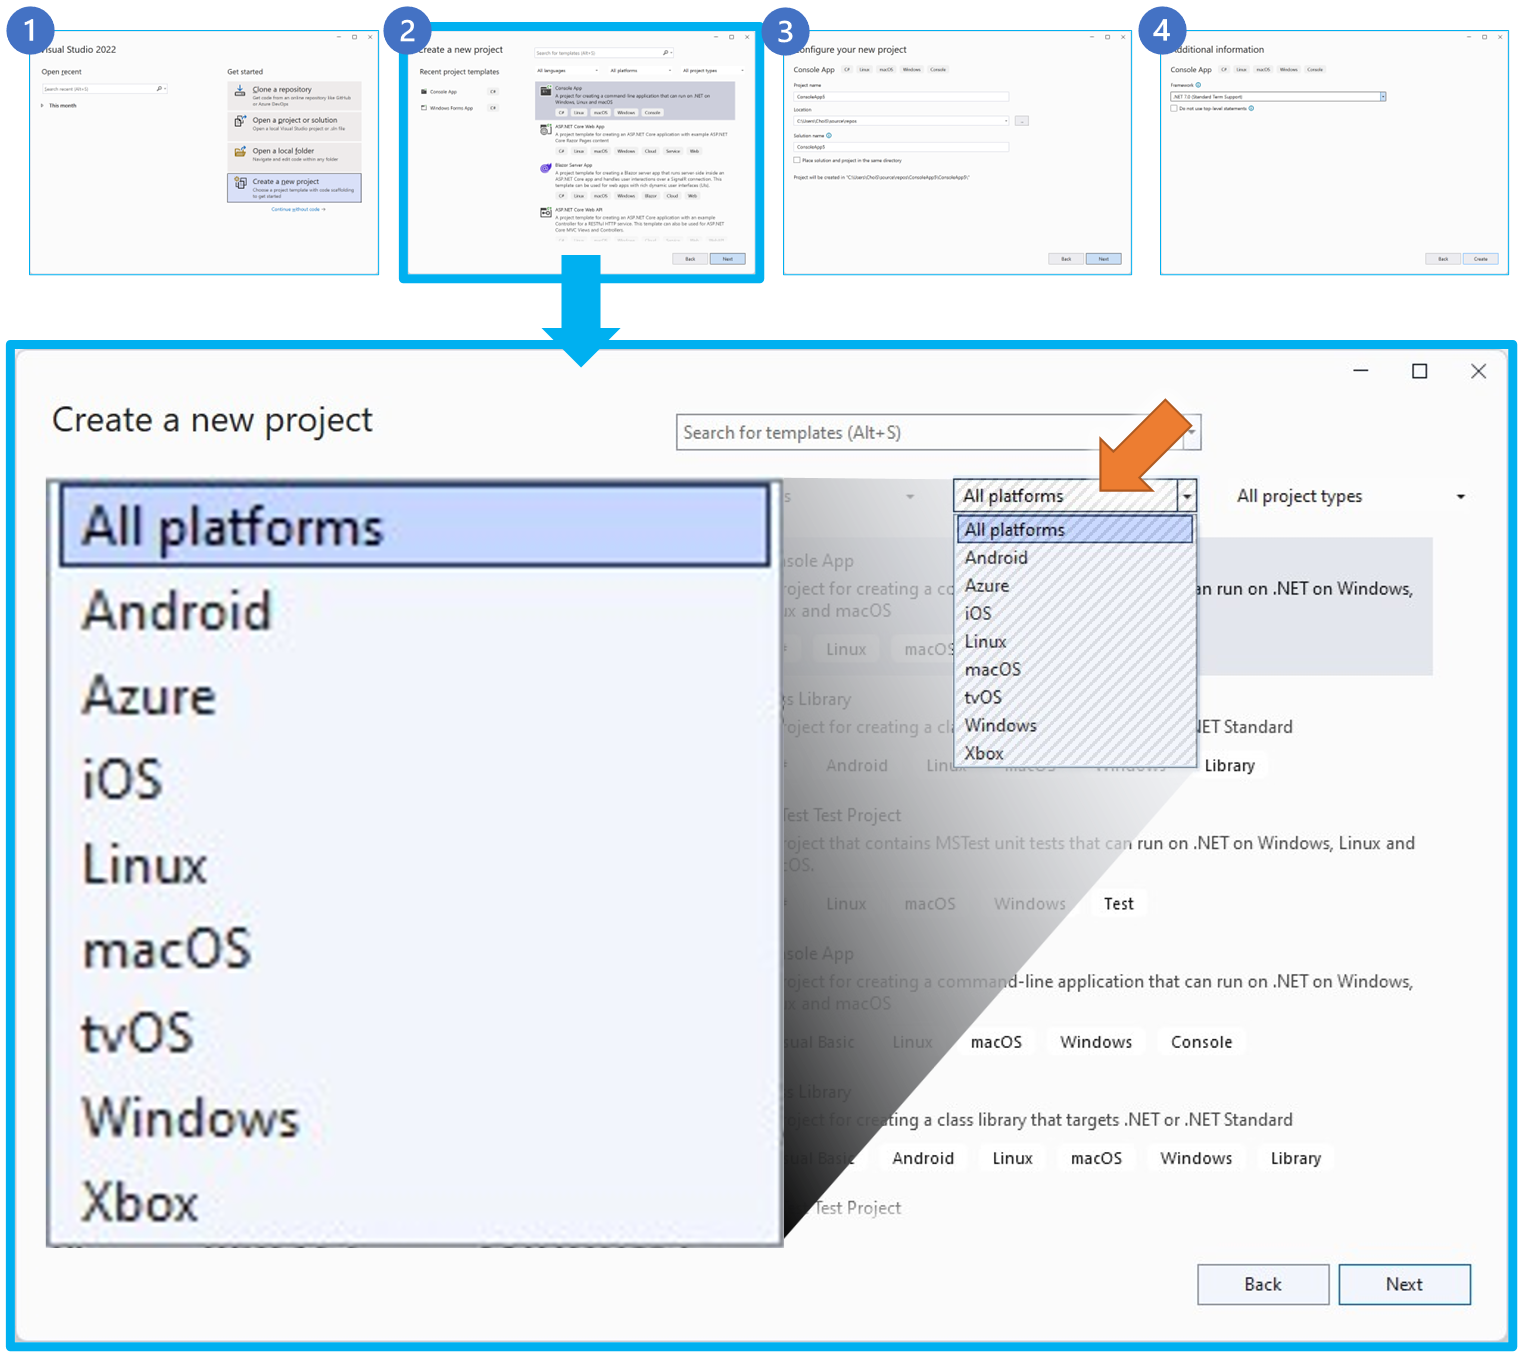1518x1352 pixels.
Task: Click Create in the Additional information window
Action: [x=1481, y=259]
